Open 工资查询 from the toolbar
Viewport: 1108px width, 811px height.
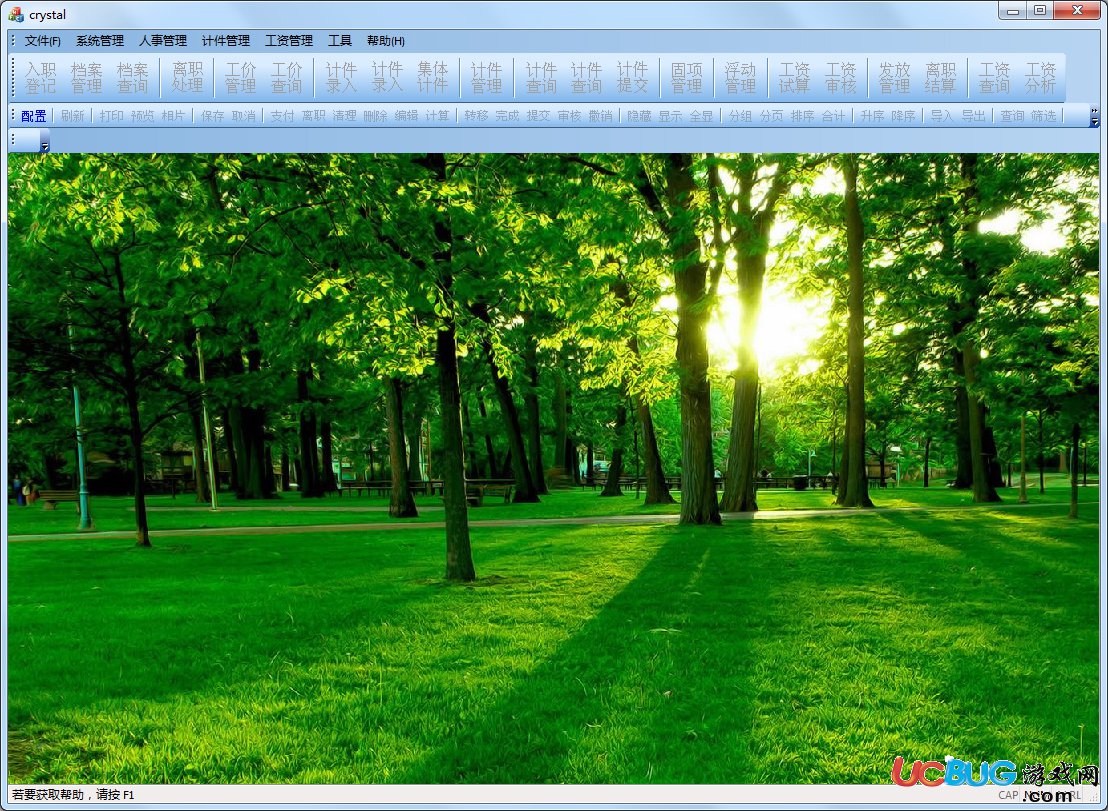pos(994,78)
